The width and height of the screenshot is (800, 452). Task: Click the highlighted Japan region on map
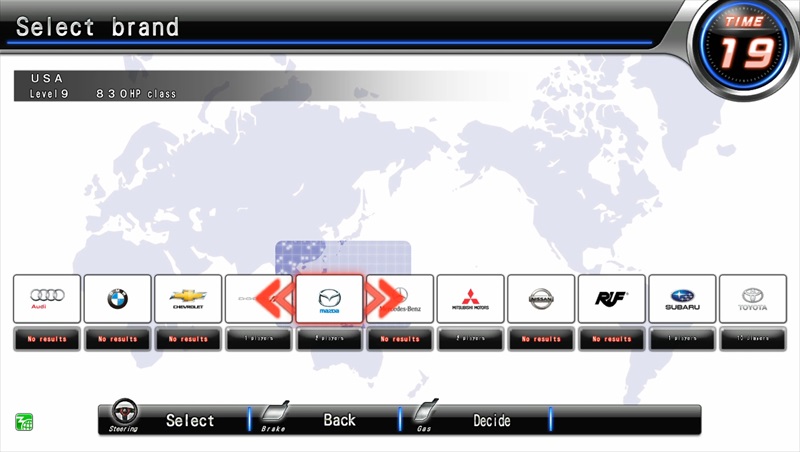coord(343,258)
